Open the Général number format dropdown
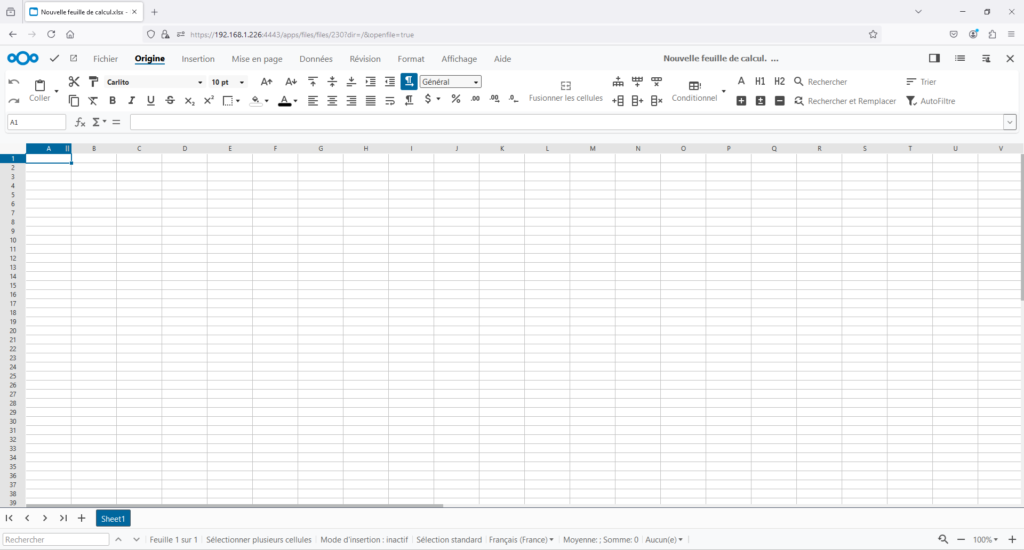Viewport: 1024px width, 550px height. pyautogui.click(x=476, y=82)
